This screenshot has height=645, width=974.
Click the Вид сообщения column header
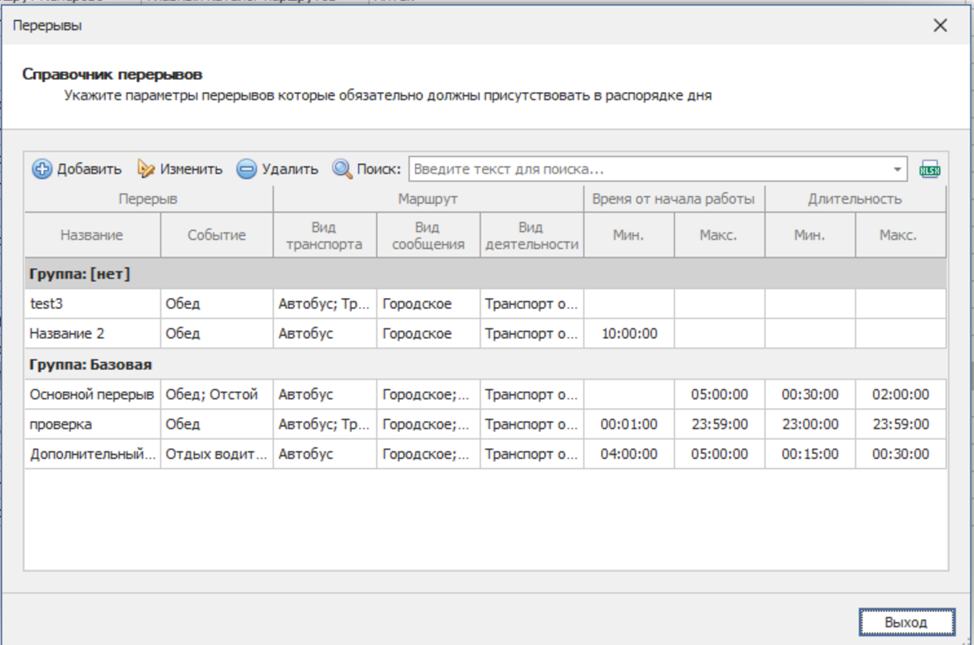[427, 235]
